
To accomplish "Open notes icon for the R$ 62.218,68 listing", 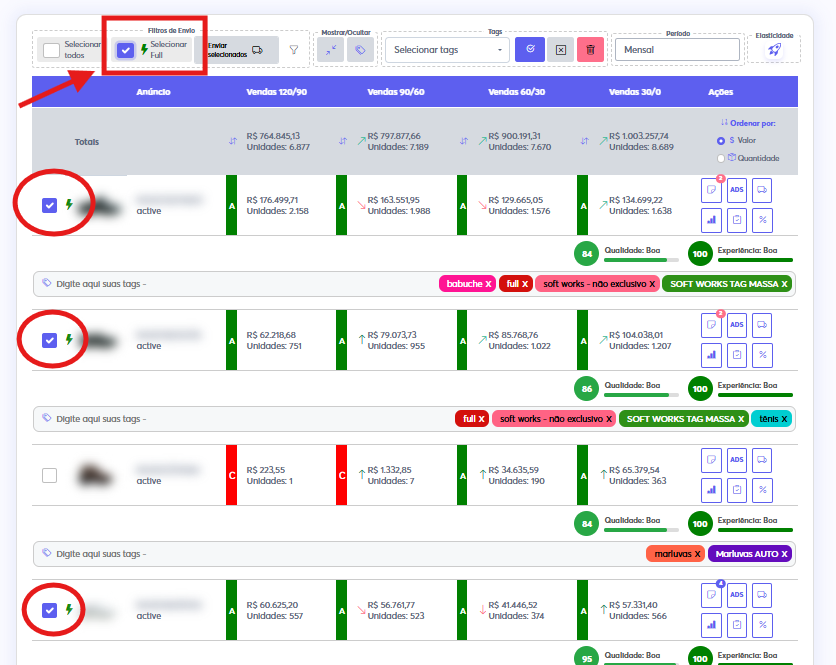I will [x=711, y=325].
